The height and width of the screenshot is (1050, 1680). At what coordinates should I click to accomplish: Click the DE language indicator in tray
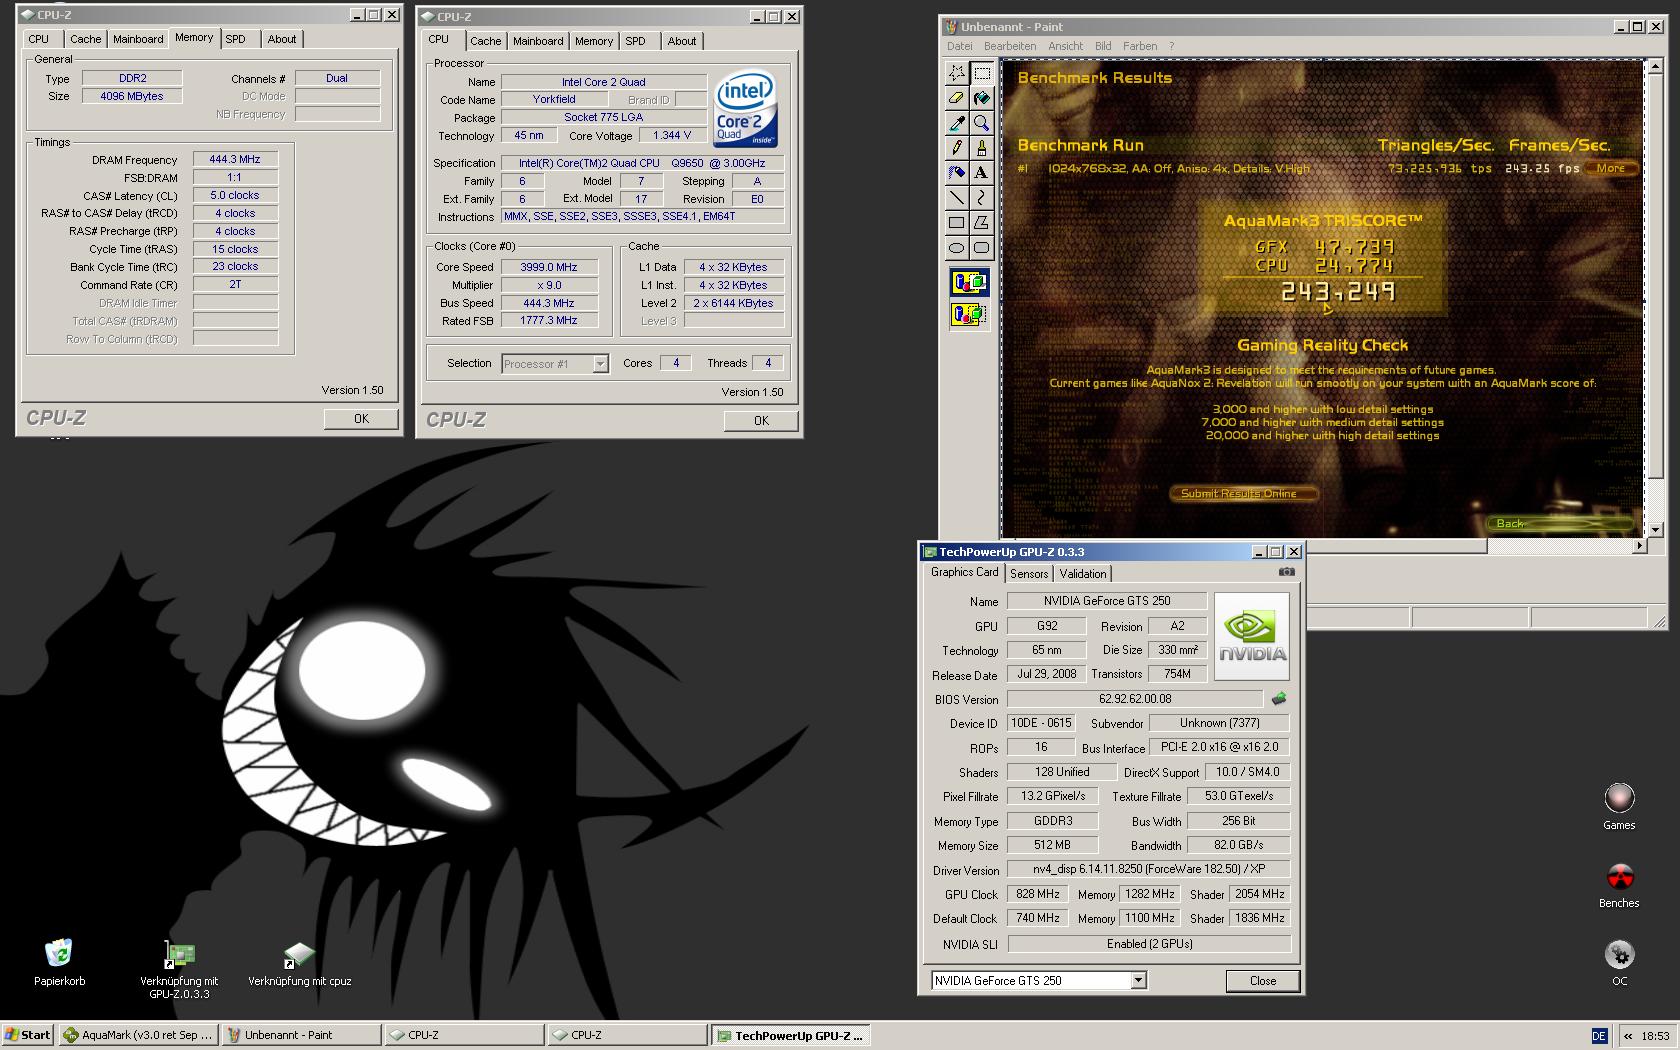coord(1598,1036)
